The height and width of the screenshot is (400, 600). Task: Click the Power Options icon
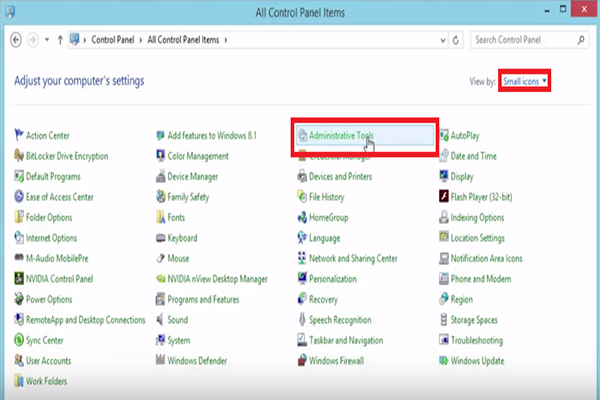coord(19,299)
